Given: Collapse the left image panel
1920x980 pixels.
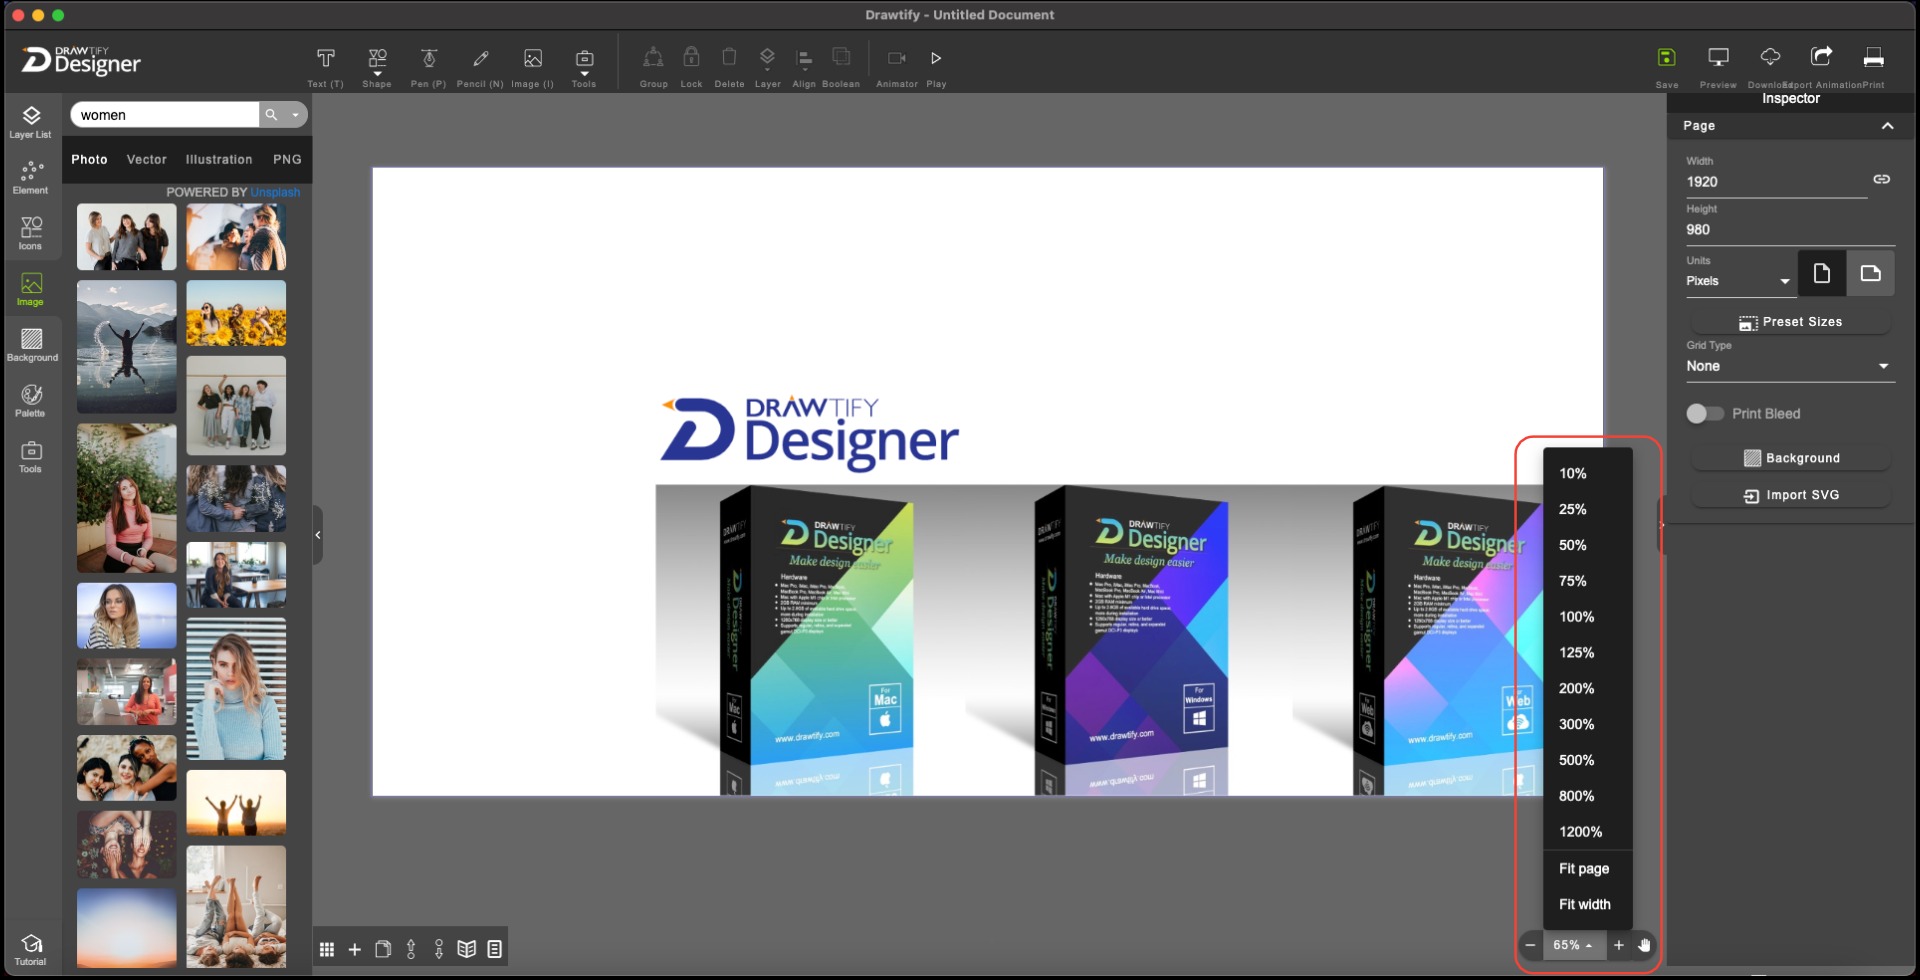Looking at the screenshot, I should [318, 535].
